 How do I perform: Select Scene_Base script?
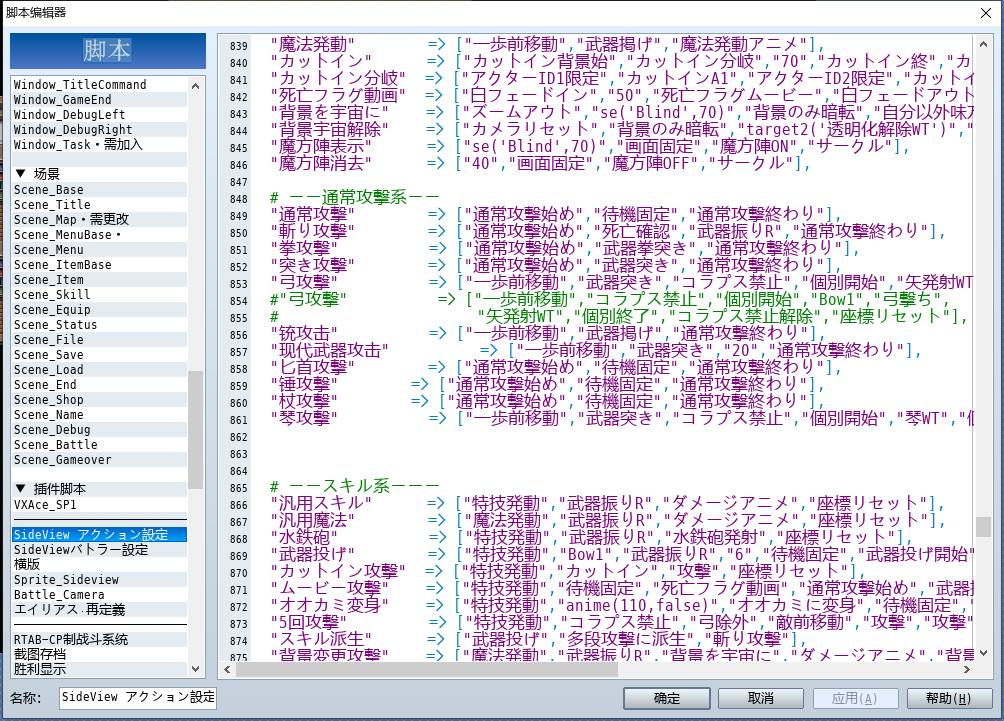tap(99, 190)
